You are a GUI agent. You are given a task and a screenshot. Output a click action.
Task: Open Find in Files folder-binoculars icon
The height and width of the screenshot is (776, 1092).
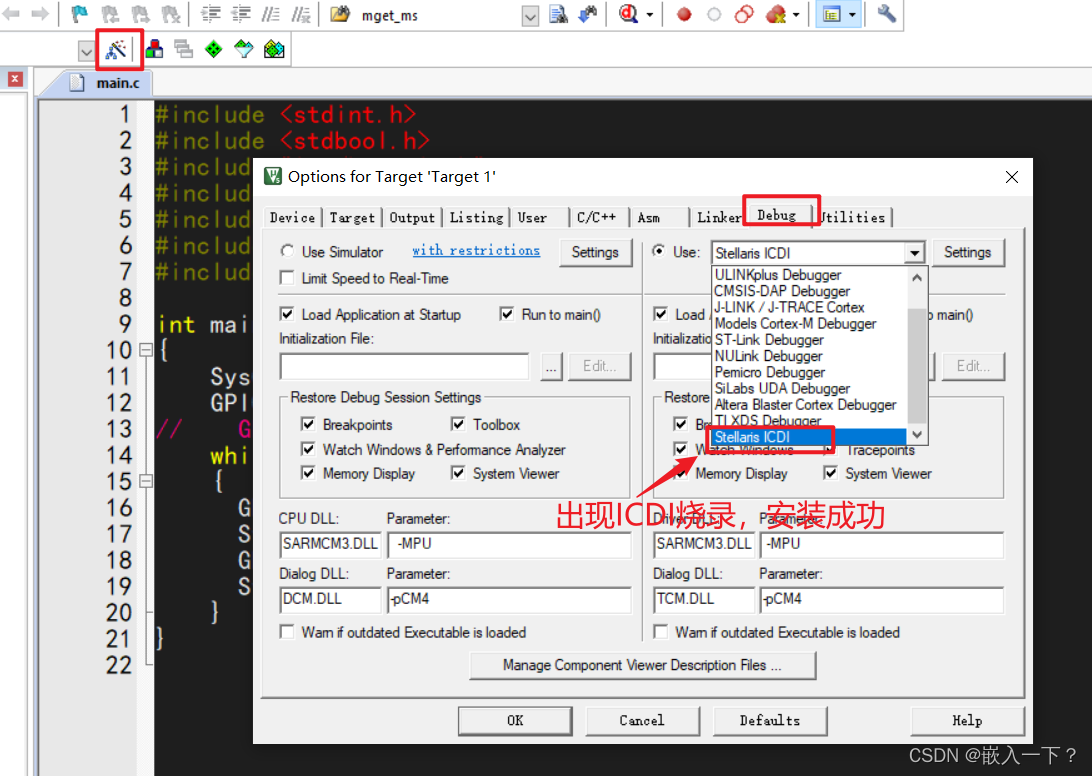tap(340, 13)
